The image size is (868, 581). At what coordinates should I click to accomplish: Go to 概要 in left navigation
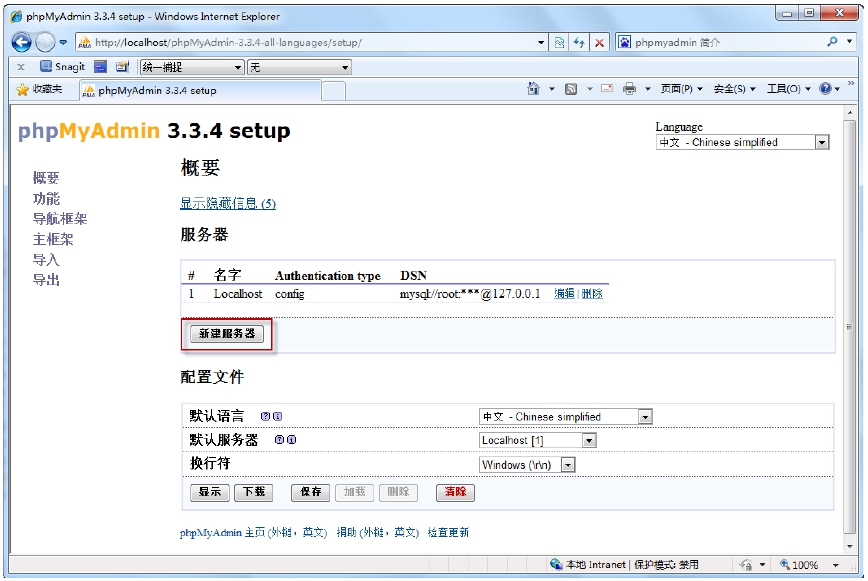pyautogui.click(x=46, y=178)
